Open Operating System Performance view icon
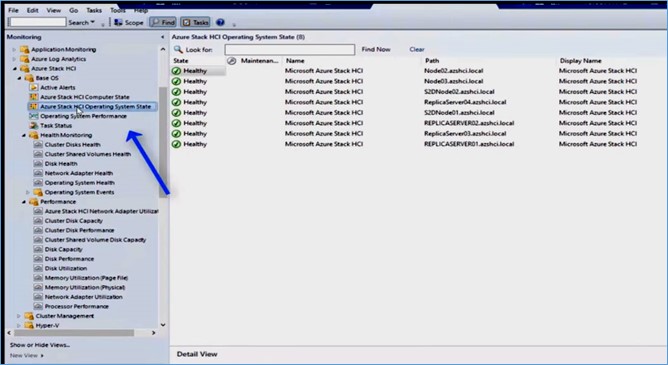668x365 pixels. 33,116
